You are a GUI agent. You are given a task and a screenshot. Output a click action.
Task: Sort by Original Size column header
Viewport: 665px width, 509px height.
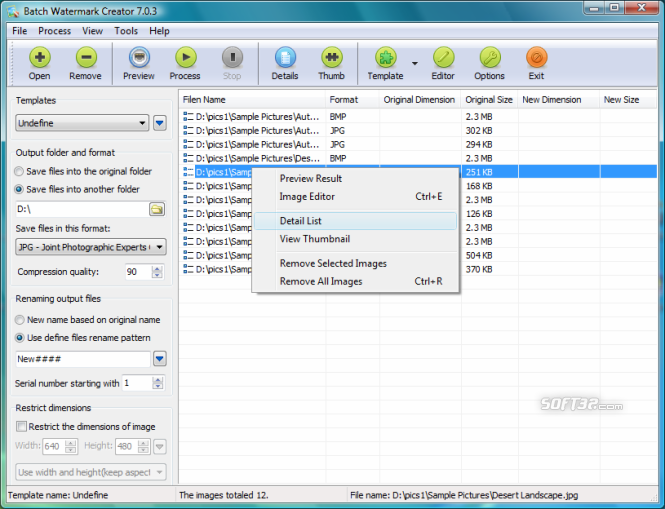[489, 100]
